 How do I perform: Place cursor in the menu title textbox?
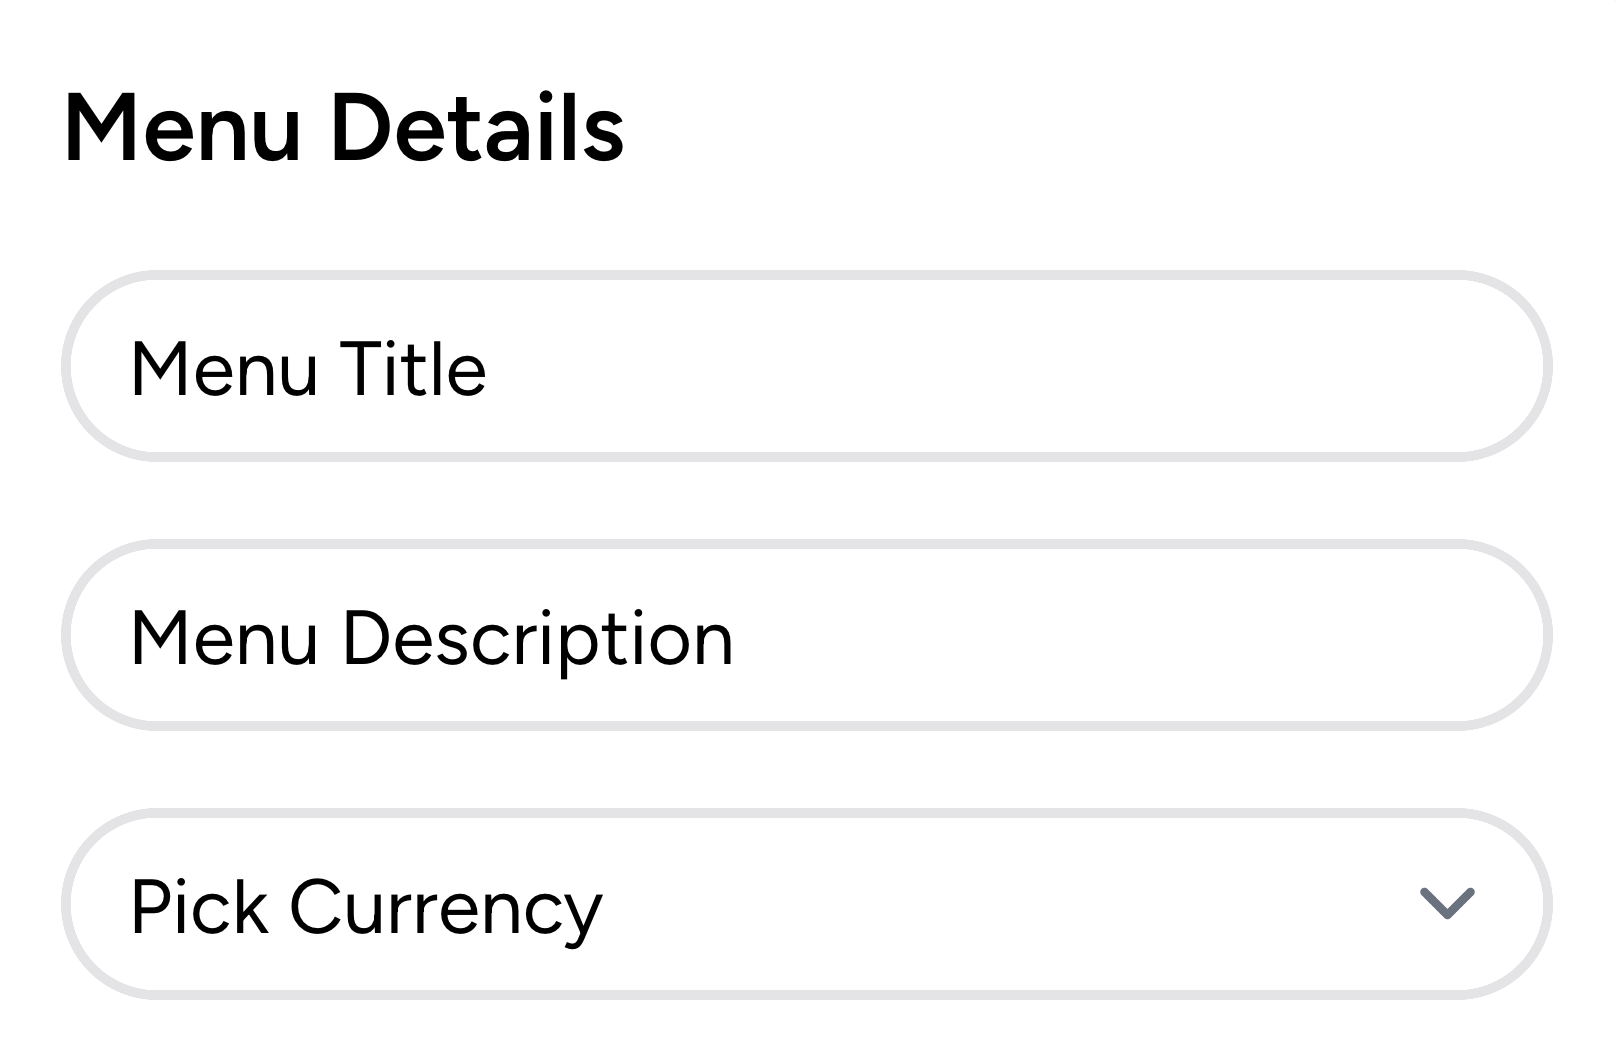pyautogui.click(x=806, y=366)
